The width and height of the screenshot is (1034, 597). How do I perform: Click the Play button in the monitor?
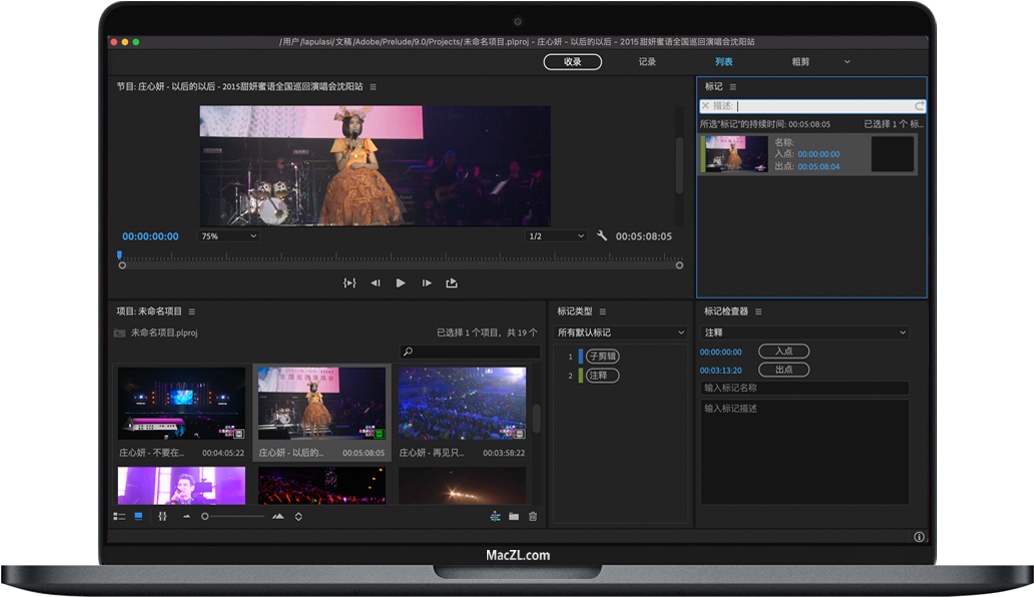pos(400,283)
